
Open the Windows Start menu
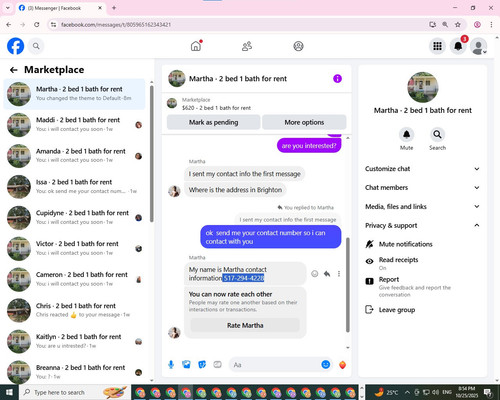coord(9,392)
